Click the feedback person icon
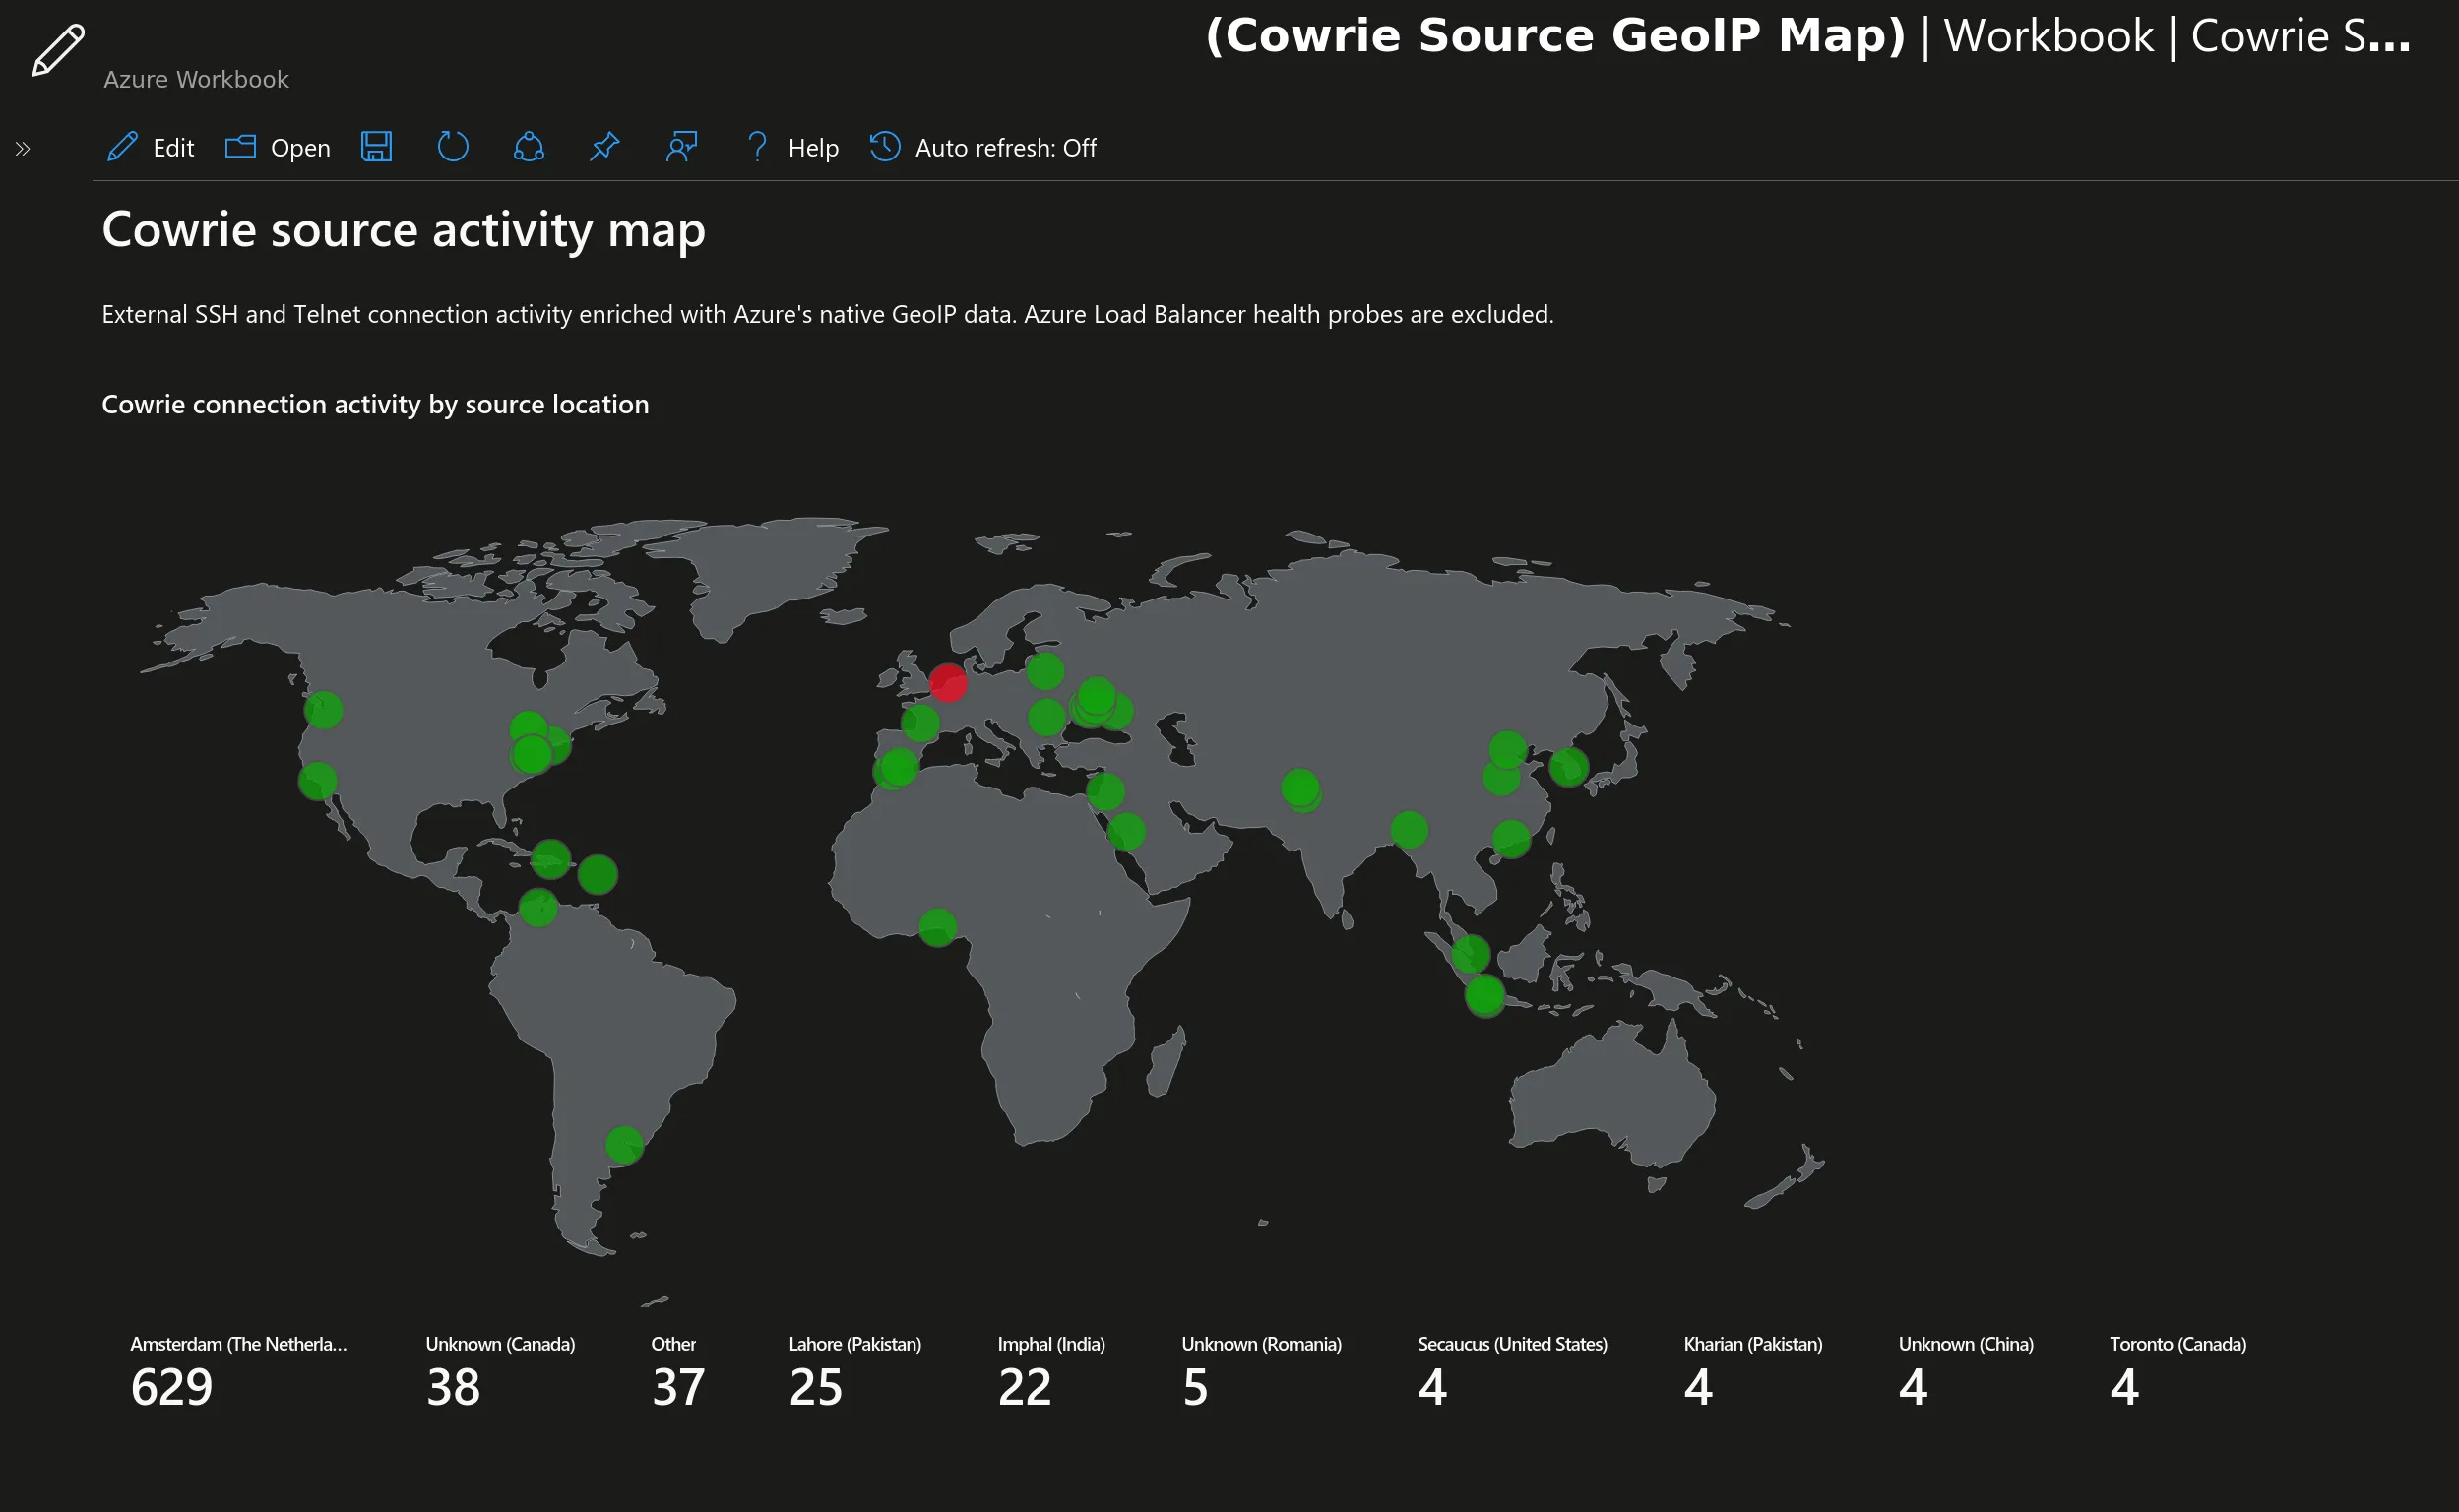Image resolution: width=2459 pixels, height=1512 pixels. pyautogui.click(x=681, y=147)
